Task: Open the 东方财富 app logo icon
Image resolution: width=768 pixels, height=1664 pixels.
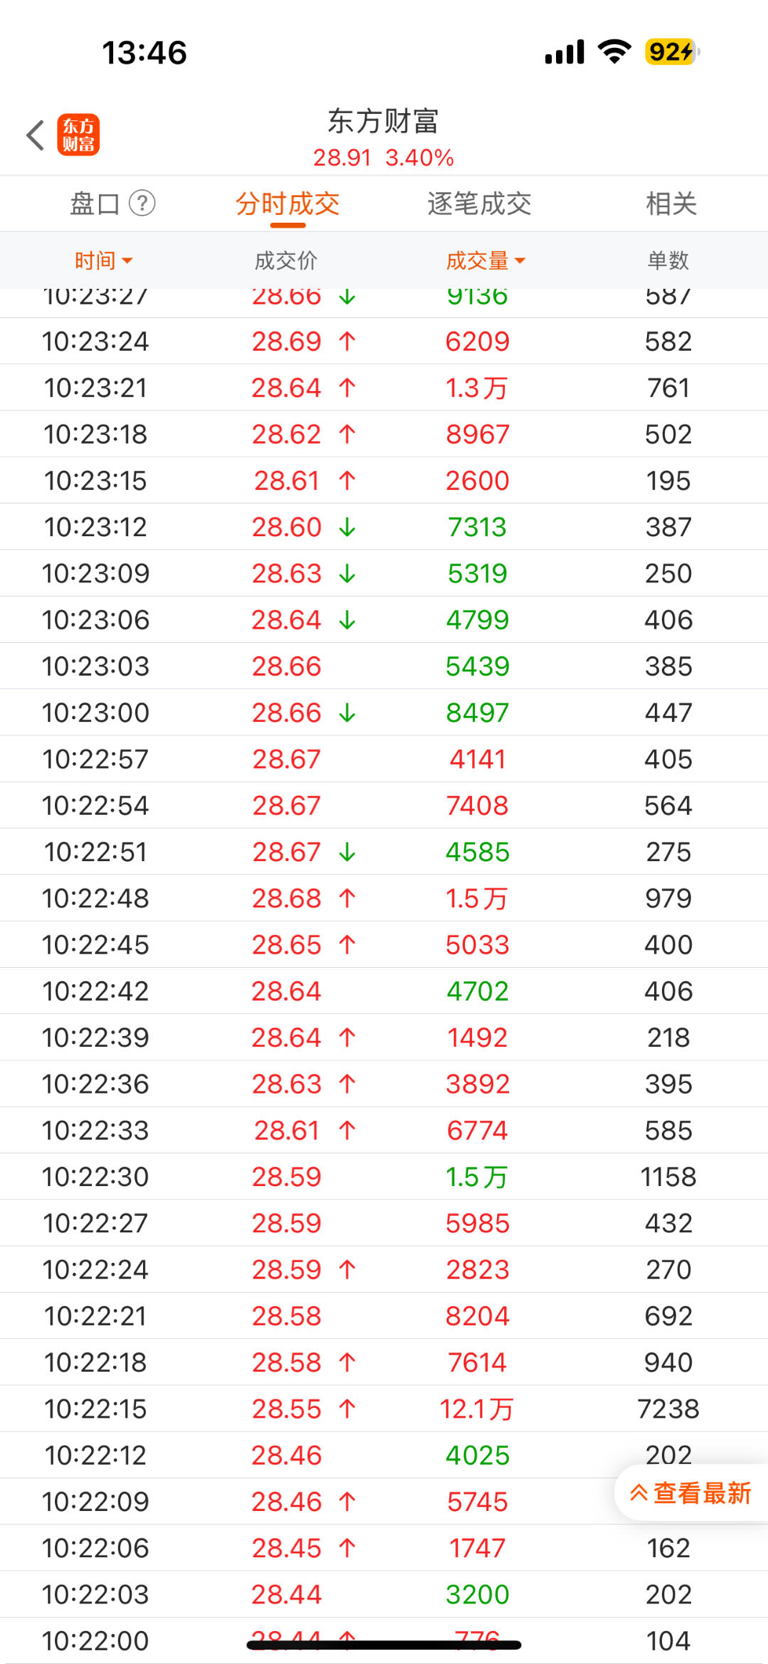Action: [79, 135]
